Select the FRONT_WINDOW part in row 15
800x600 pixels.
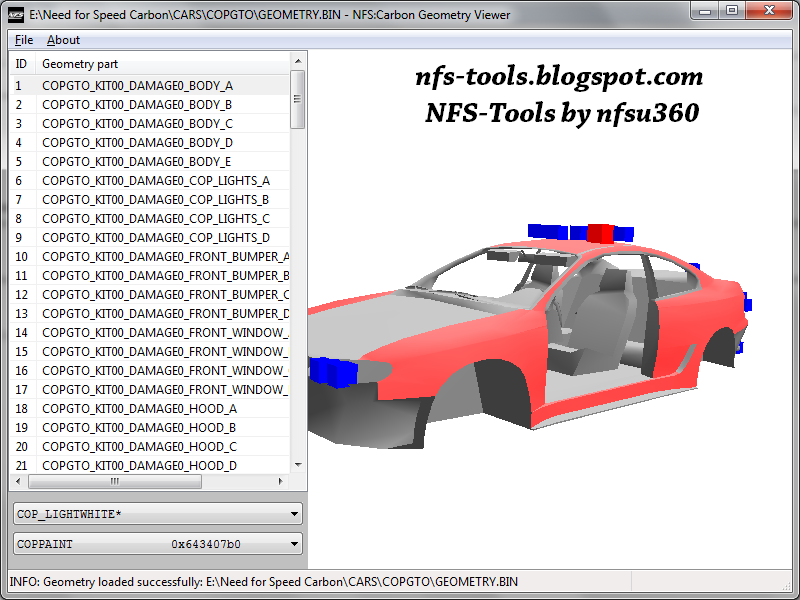150,352
